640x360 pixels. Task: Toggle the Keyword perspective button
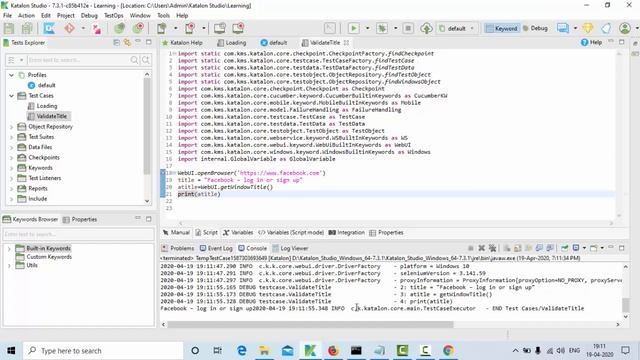point(502,28)
